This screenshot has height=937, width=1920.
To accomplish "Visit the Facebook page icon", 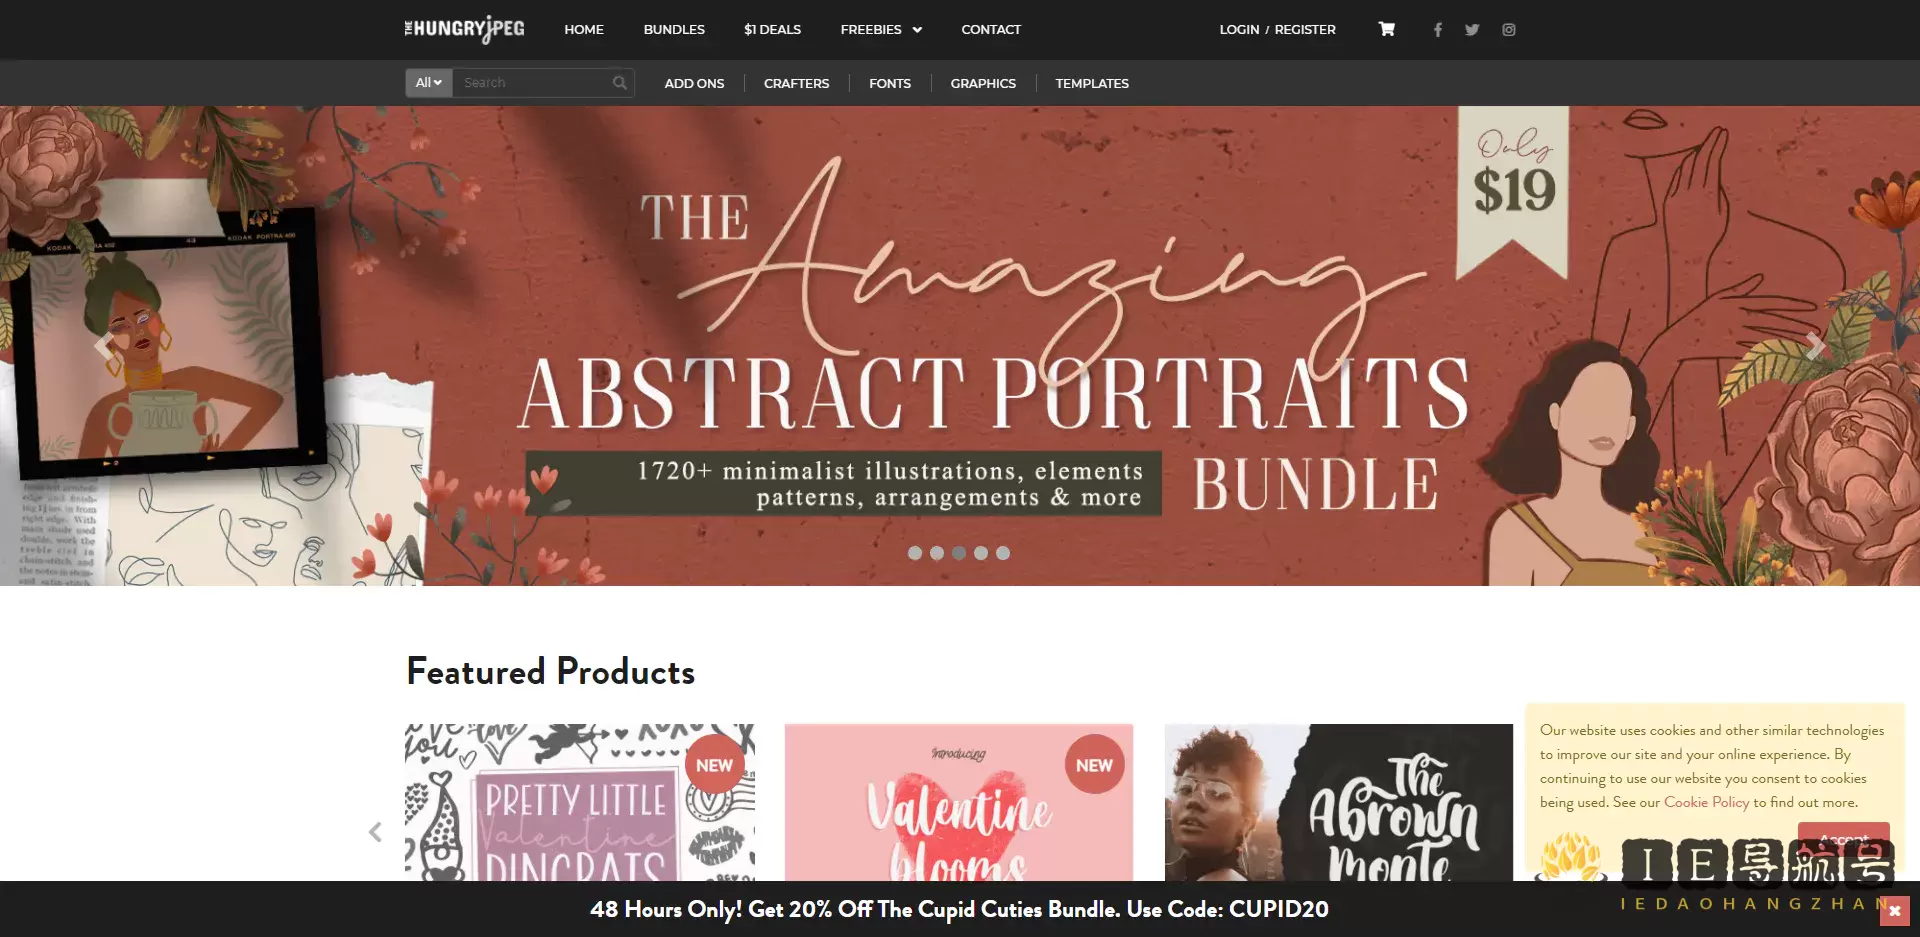I will (1437, 30).
